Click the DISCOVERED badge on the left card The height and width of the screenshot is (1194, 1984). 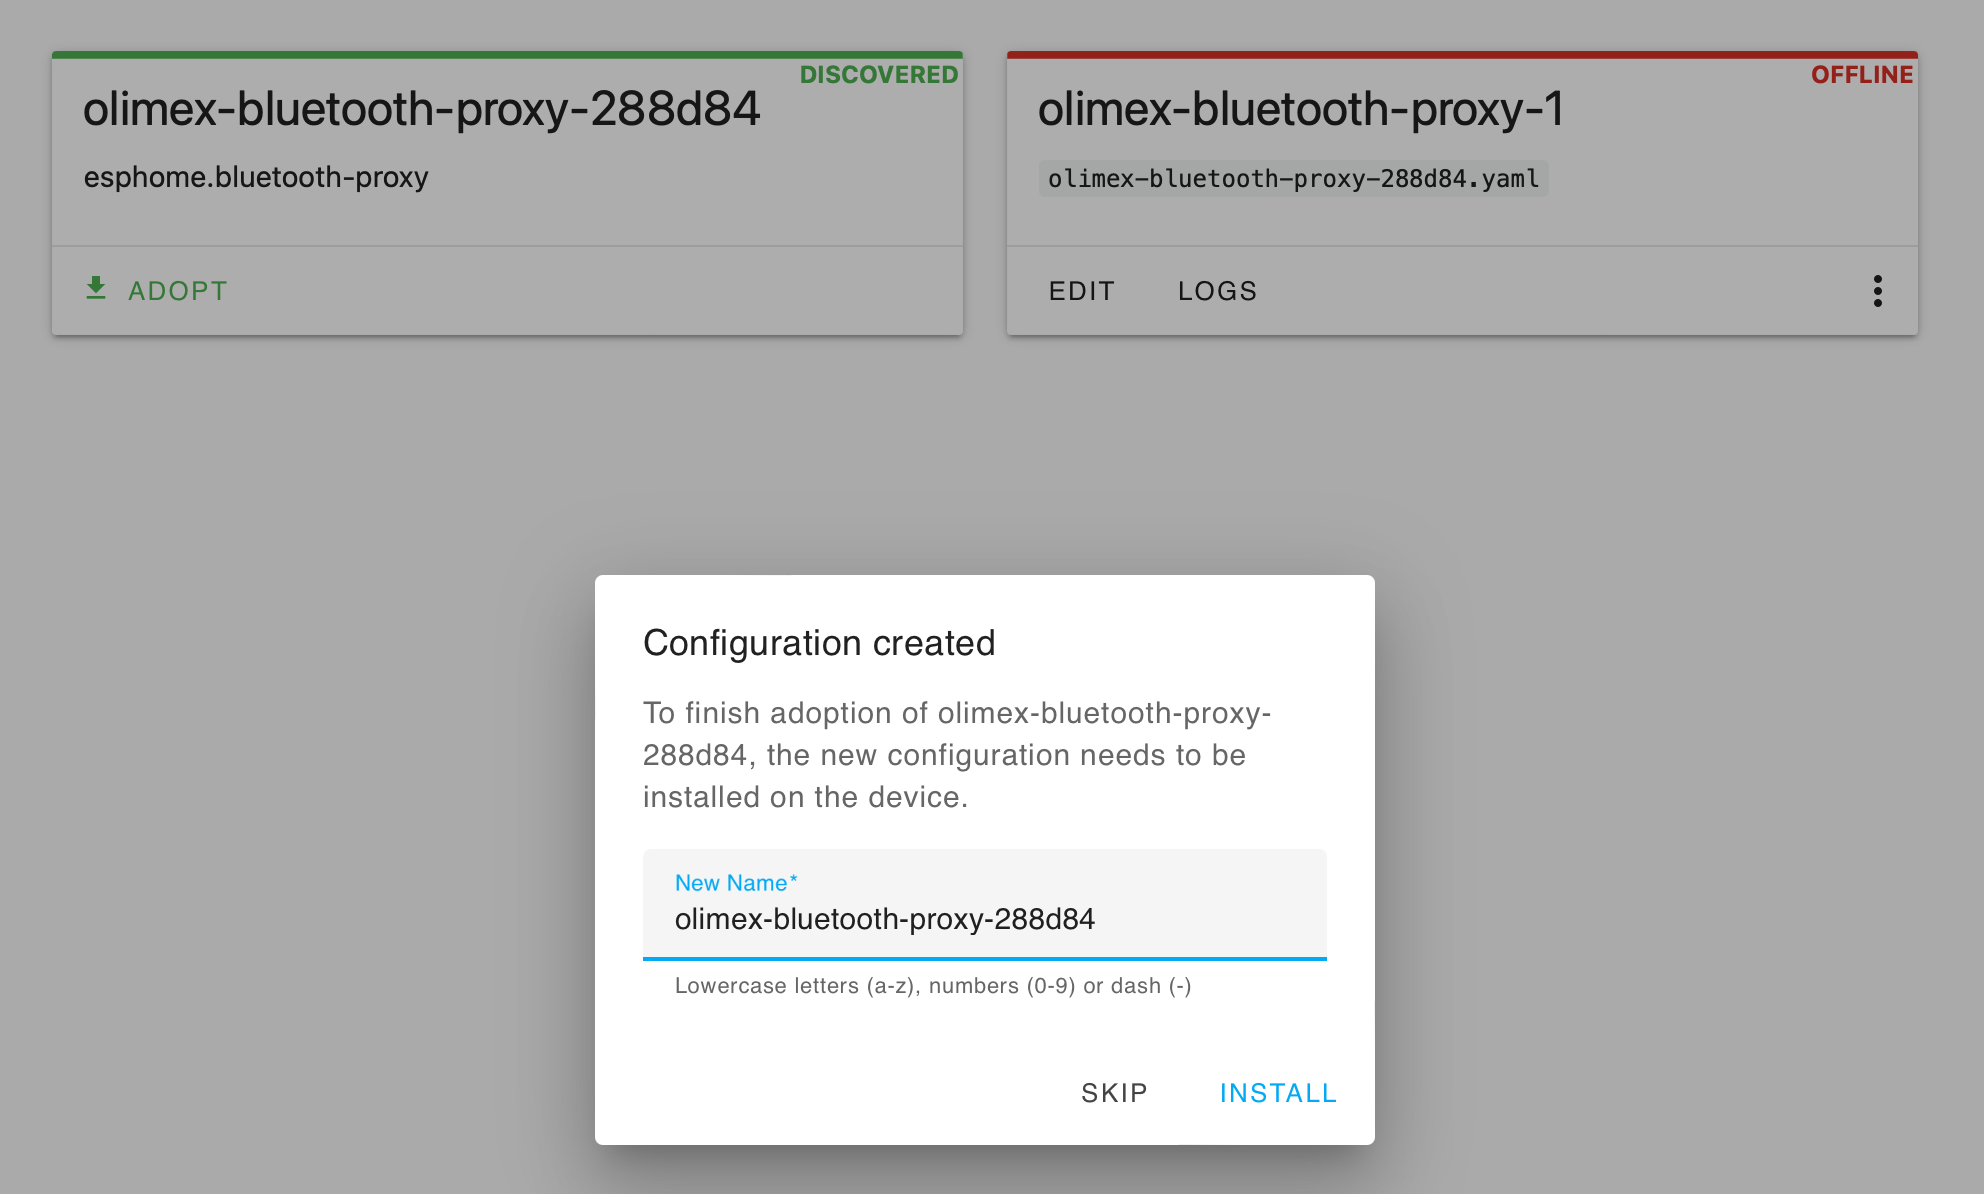(x=878, y=74)
